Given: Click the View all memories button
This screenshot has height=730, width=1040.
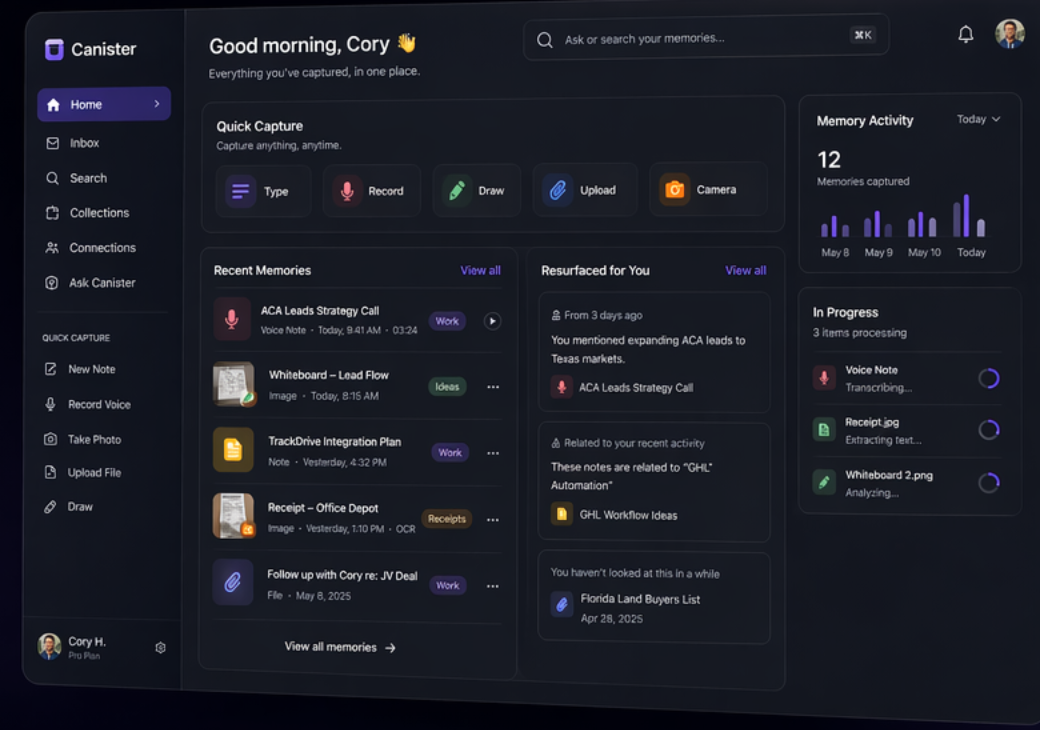Looking at the screenshot, I should point(340,647).
